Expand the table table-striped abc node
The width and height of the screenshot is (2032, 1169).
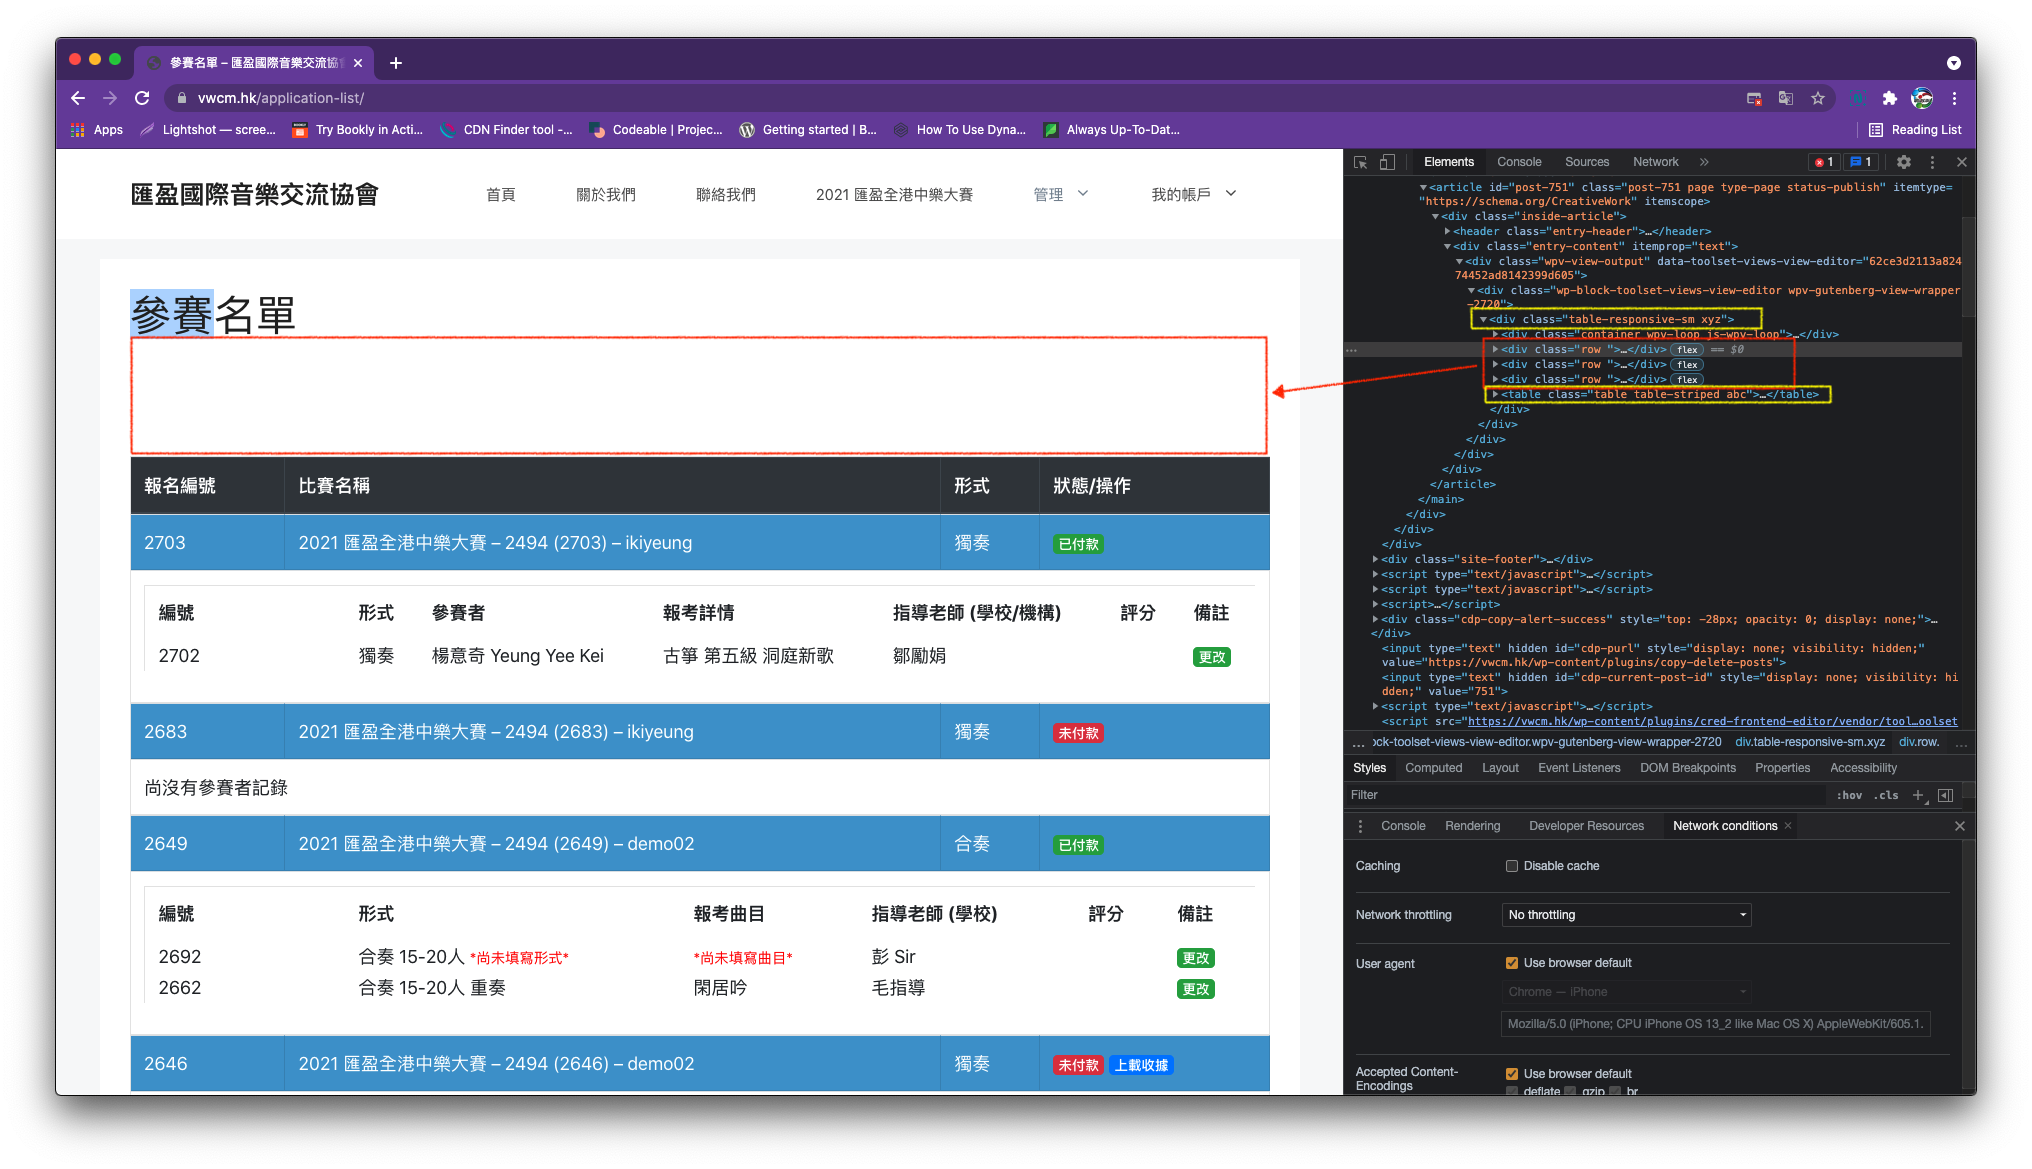[1495, 395]
